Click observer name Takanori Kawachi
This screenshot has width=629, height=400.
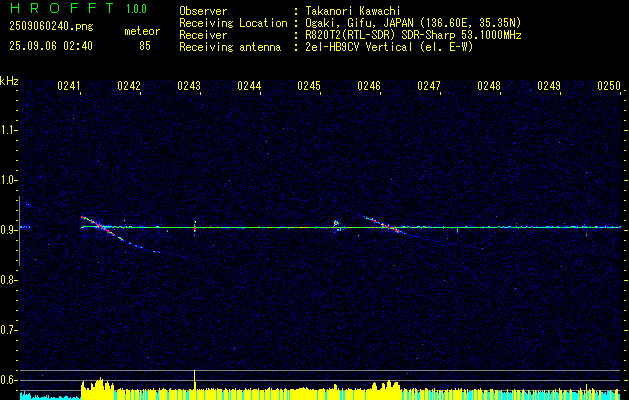point(352,11)
